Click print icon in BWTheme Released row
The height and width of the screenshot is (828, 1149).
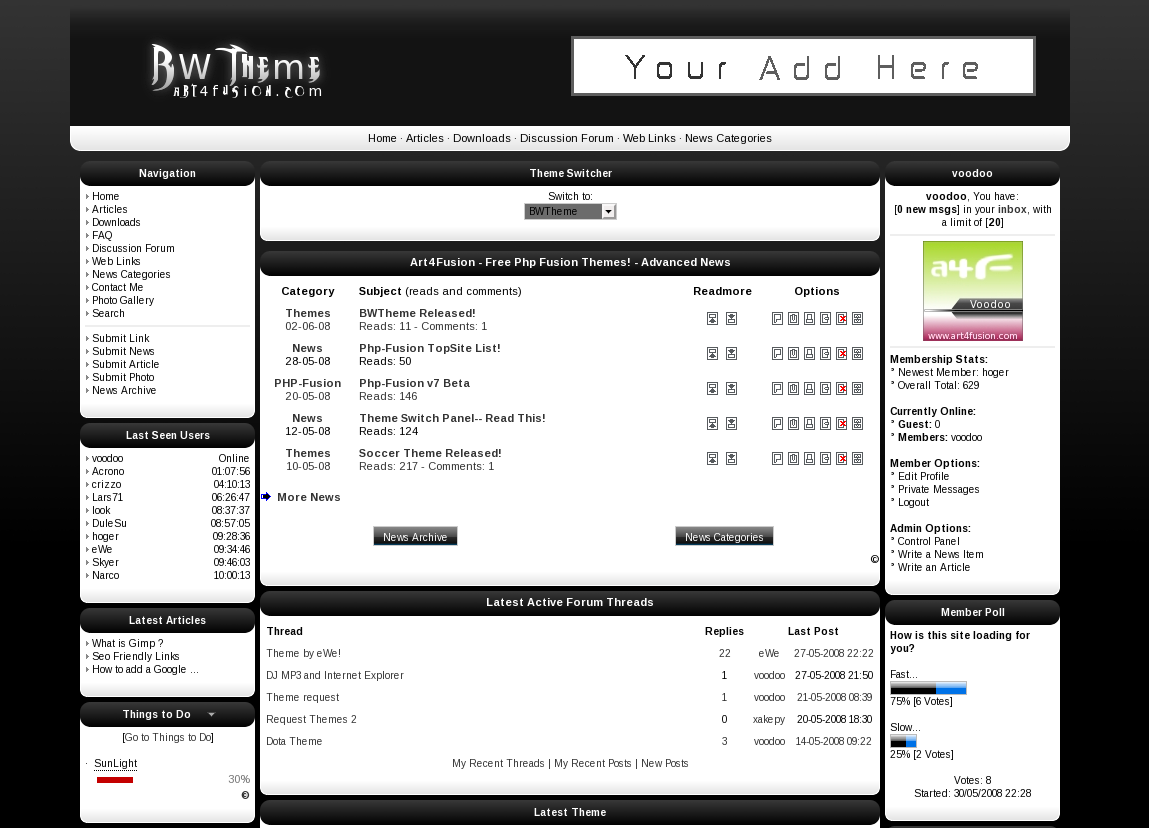810,319
